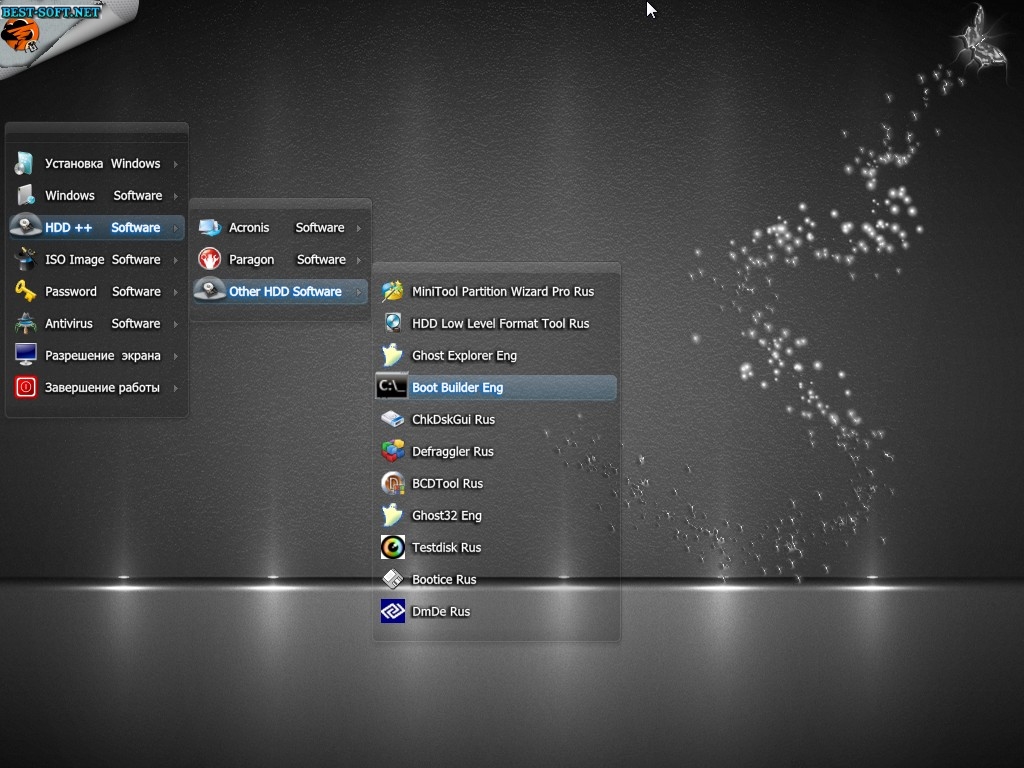This screenshot has height=768, width=1024.
Task: Click the Acronis Software icon
Action: click(210, 227)
